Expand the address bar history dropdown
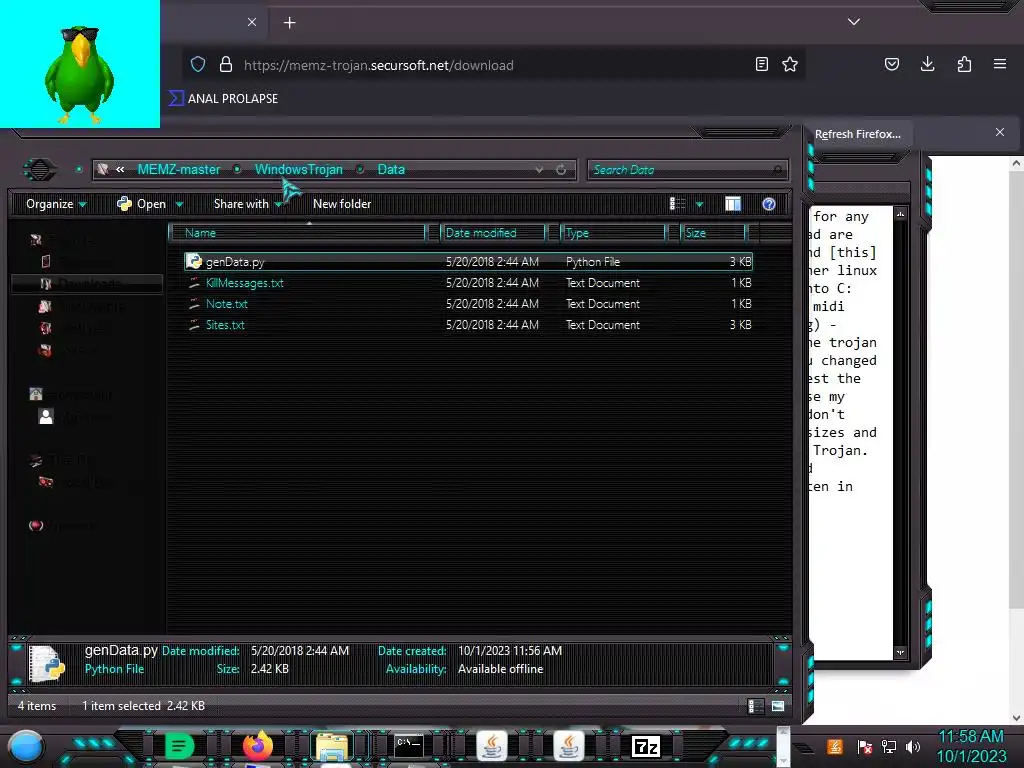 click(x=539, y=170)
